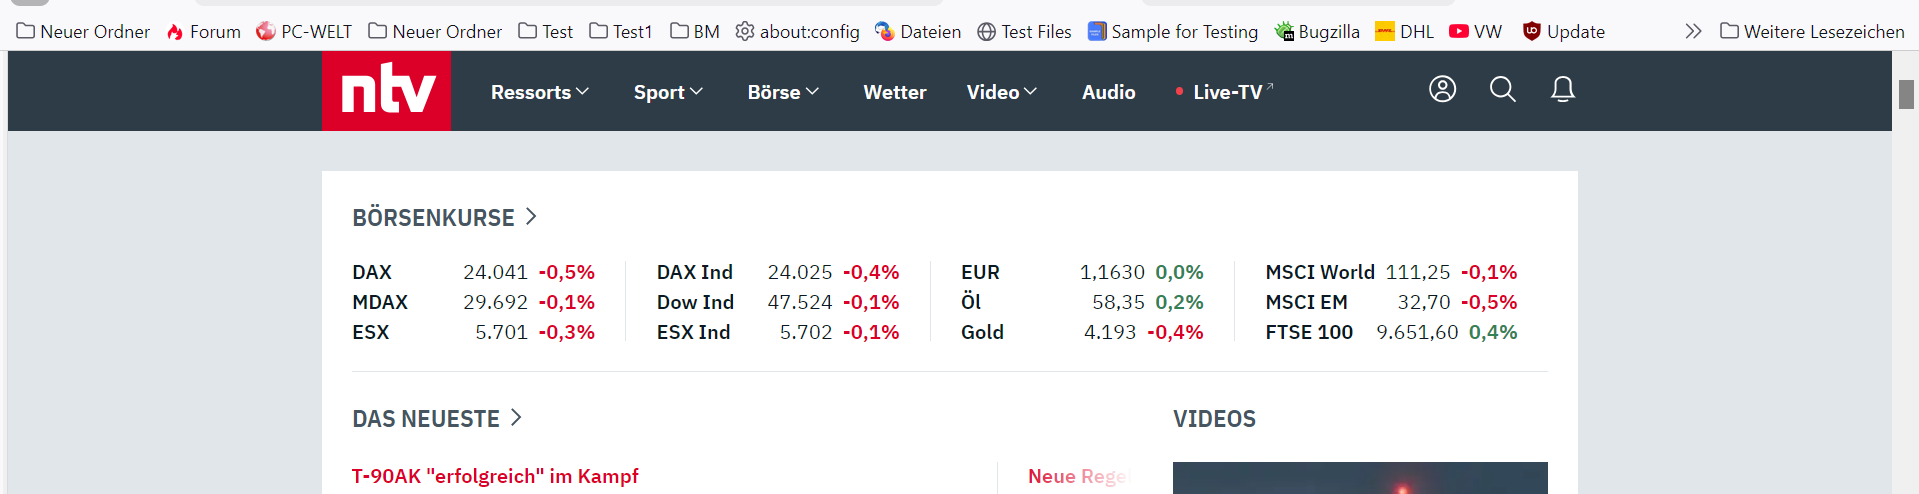1919x494 pixels.
Task: Open the notifications bell icon
Action: [1562, 89]
